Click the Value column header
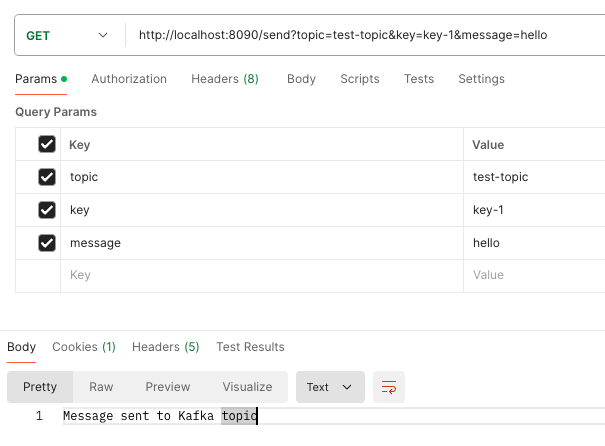 pos(488,145)
